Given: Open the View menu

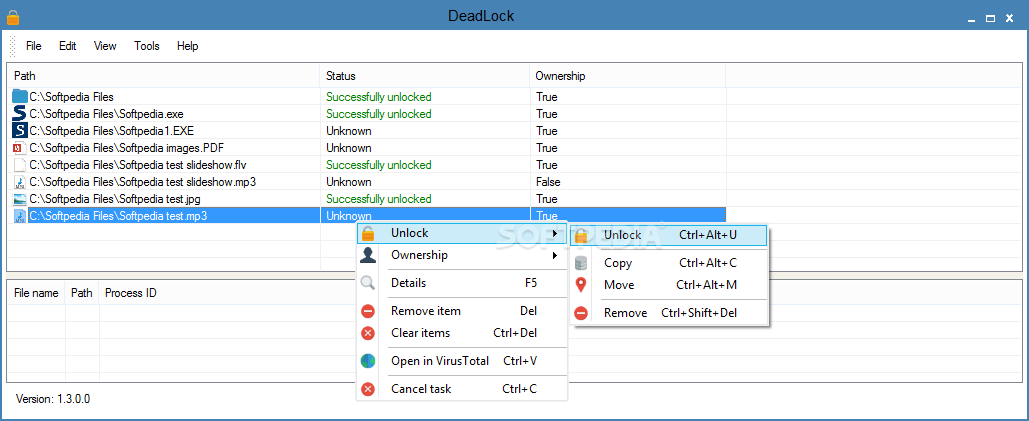Looking at the screenshot, I should [105, 46].
